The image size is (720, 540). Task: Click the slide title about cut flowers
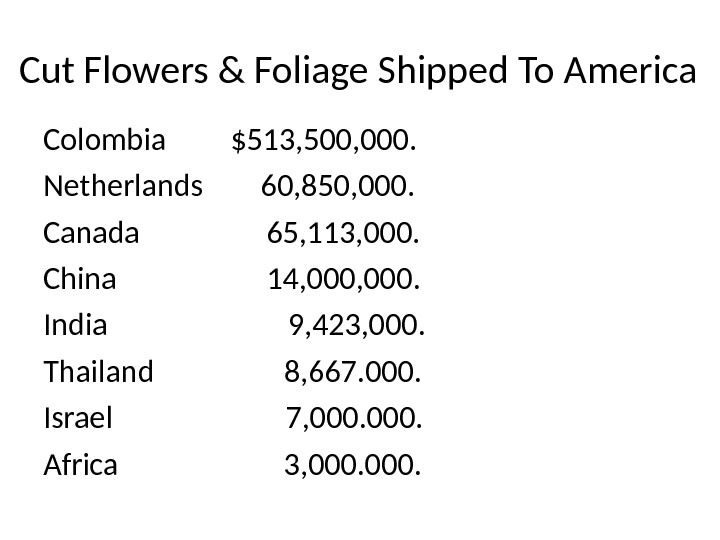356,72
